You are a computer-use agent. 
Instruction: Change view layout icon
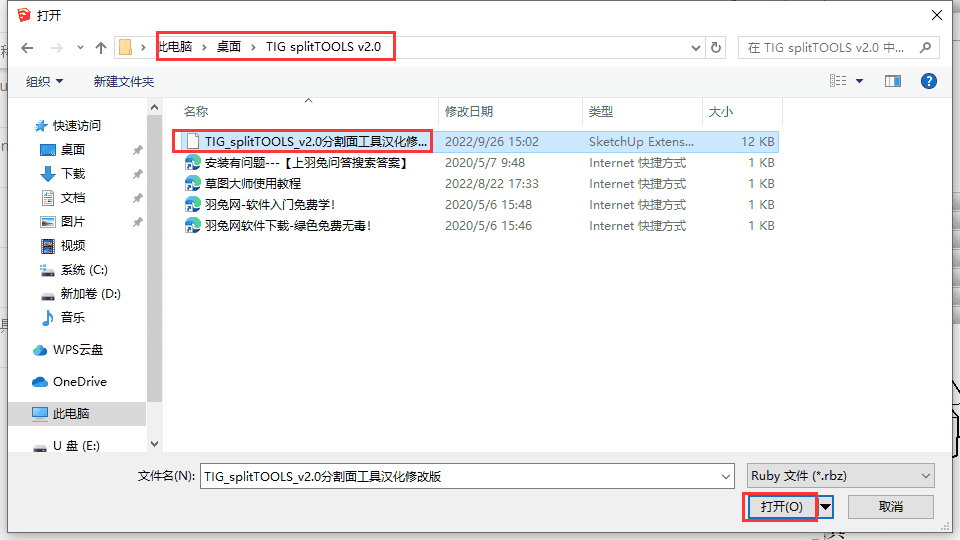(838, 81)
